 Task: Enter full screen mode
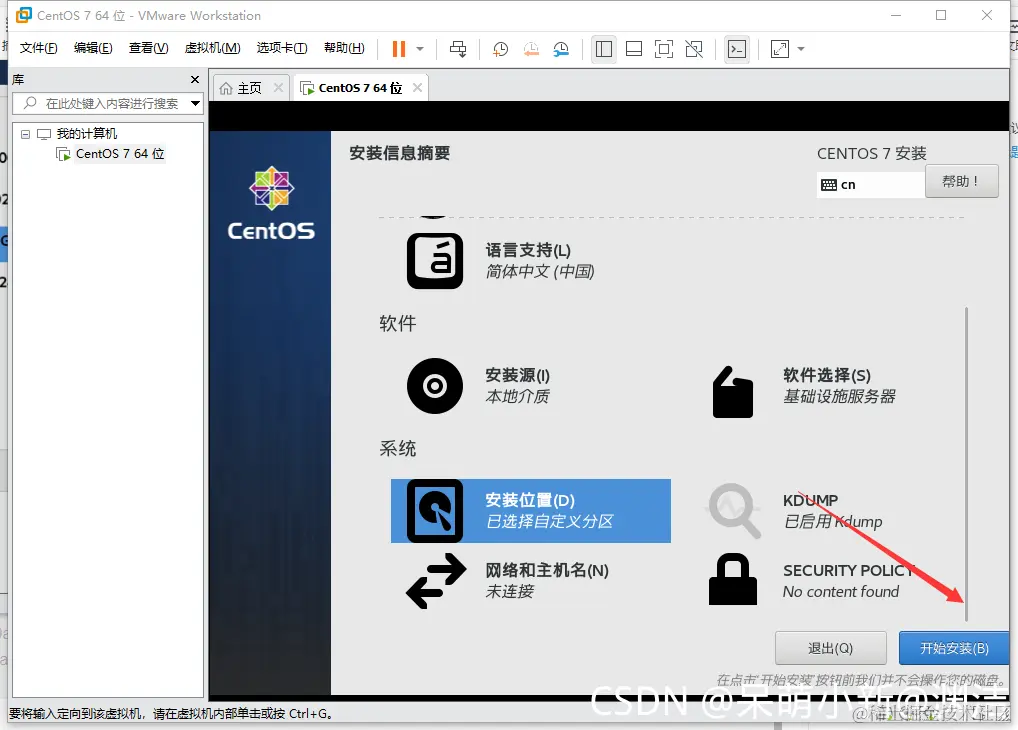click(664, 49)
